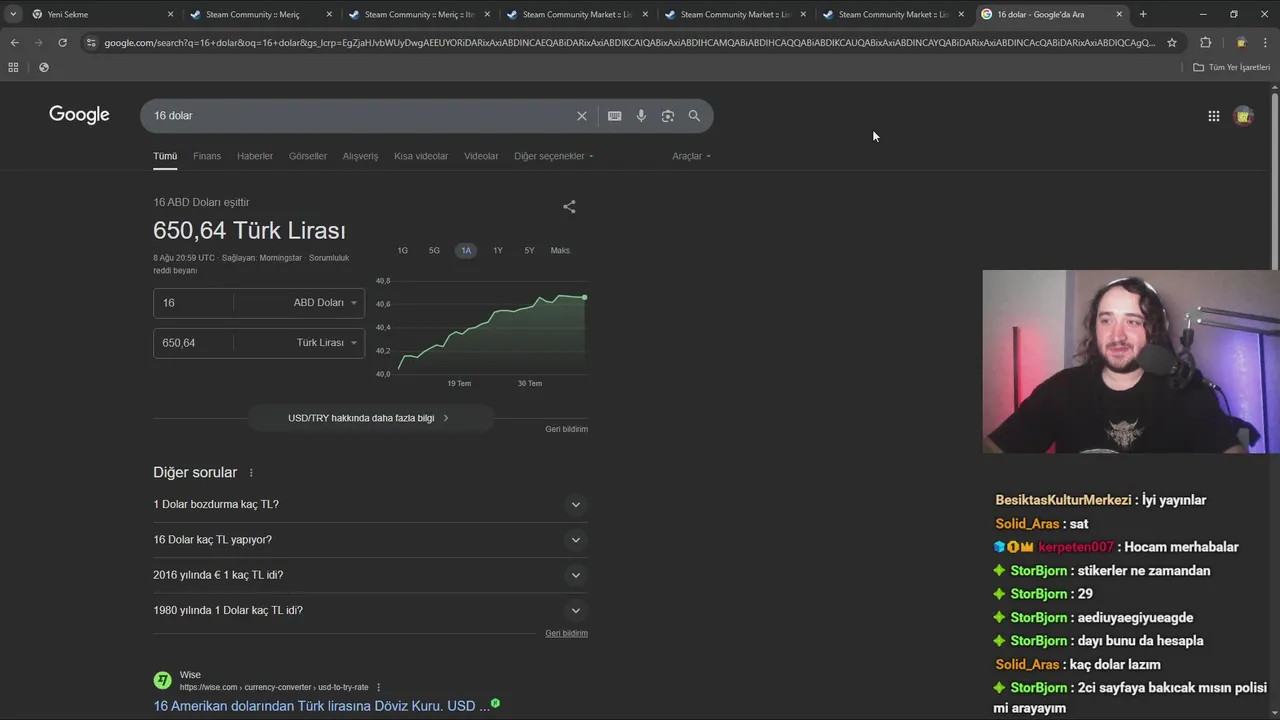Click the Google search text box
This screenshot has height=720, width=1280.
point(360,116)
